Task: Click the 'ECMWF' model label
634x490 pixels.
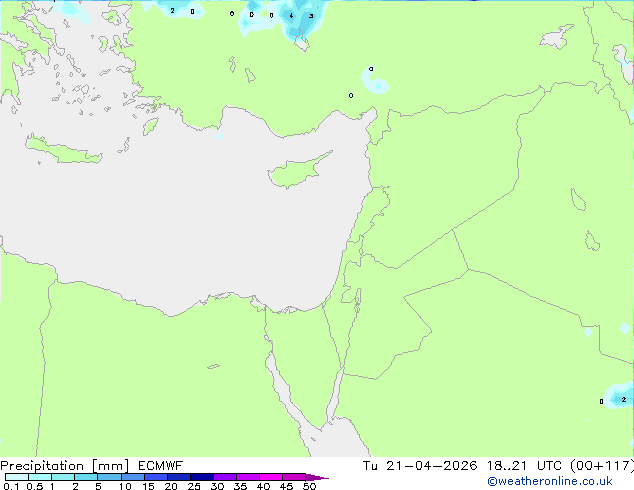Action: coord(161,466)
